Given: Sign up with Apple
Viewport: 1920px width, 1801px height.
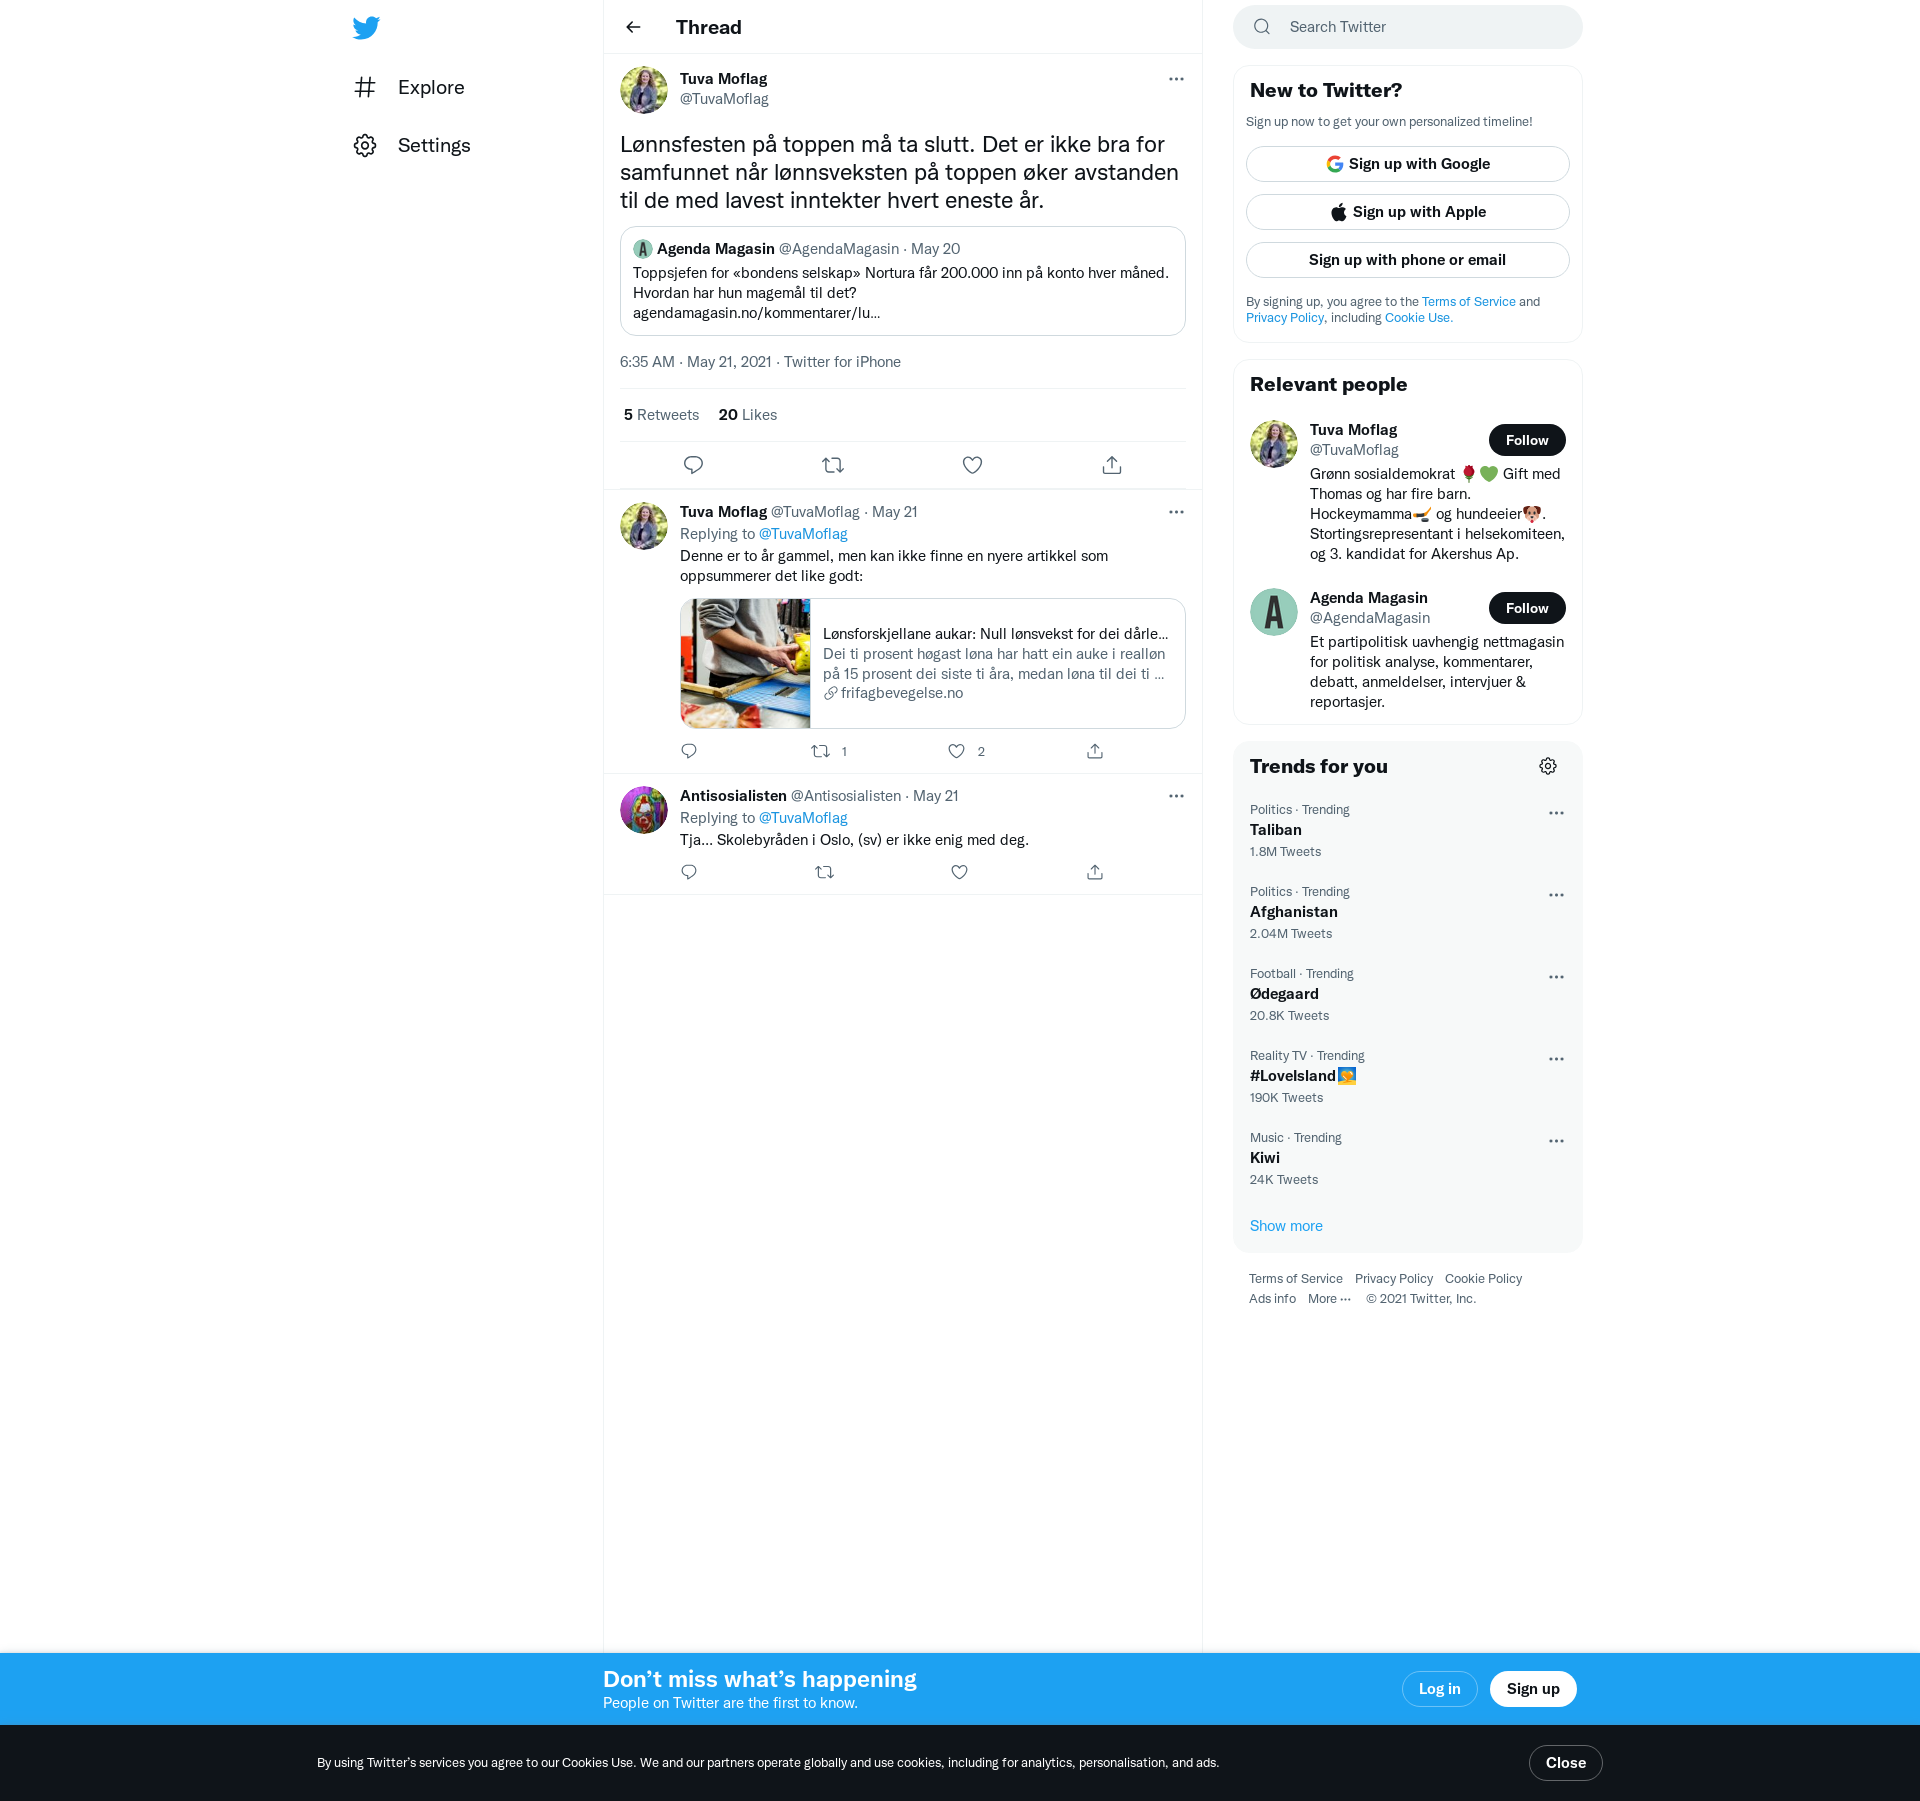Looking at the screenshot, I should 1408,212.
